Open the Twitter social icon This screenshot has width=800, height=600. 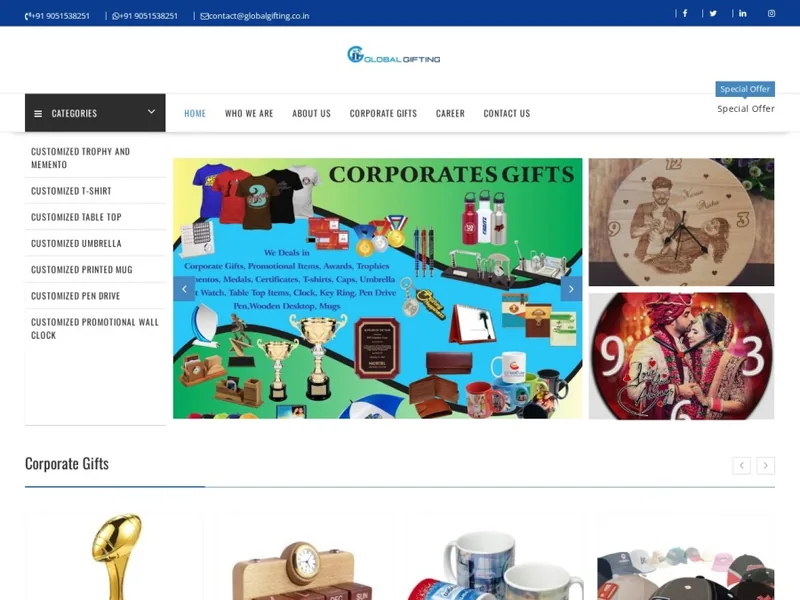click(713, 13)
